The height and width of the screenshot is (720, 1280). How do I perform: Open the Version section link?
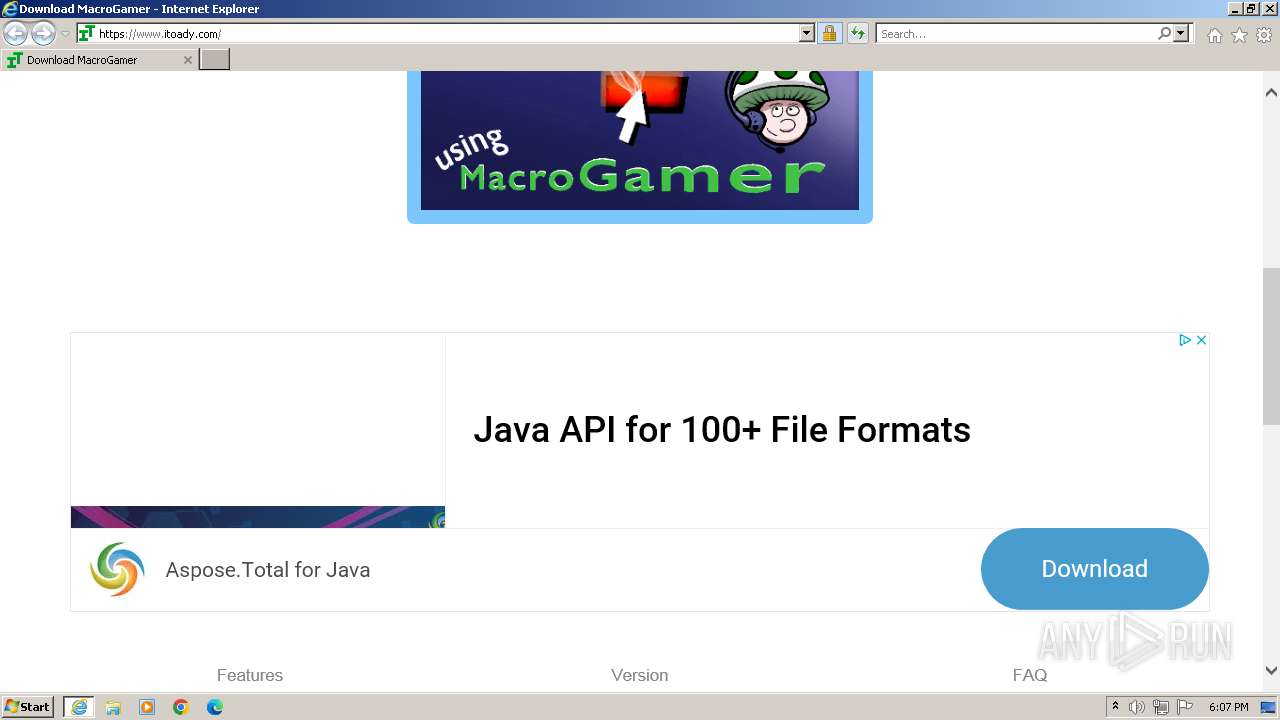[x=640, y=675]
